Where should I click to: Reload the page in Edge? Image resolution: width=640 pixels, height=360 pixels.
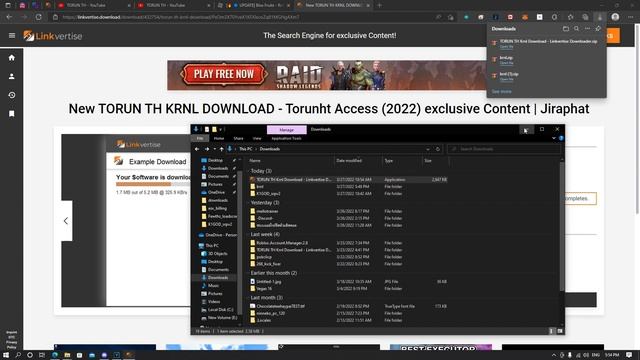click(x=39, y=17)
